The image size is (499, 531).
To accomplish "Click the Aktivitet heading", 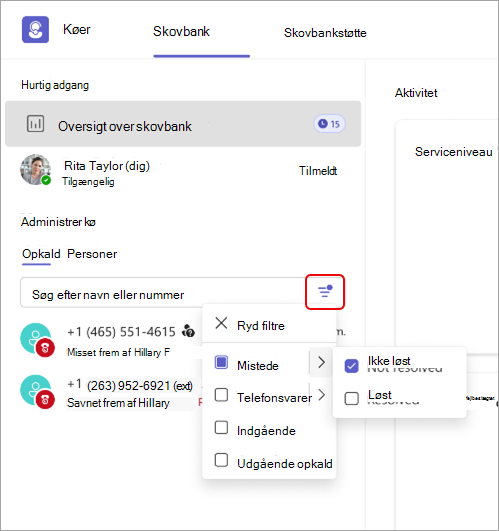I will [416, 93].
